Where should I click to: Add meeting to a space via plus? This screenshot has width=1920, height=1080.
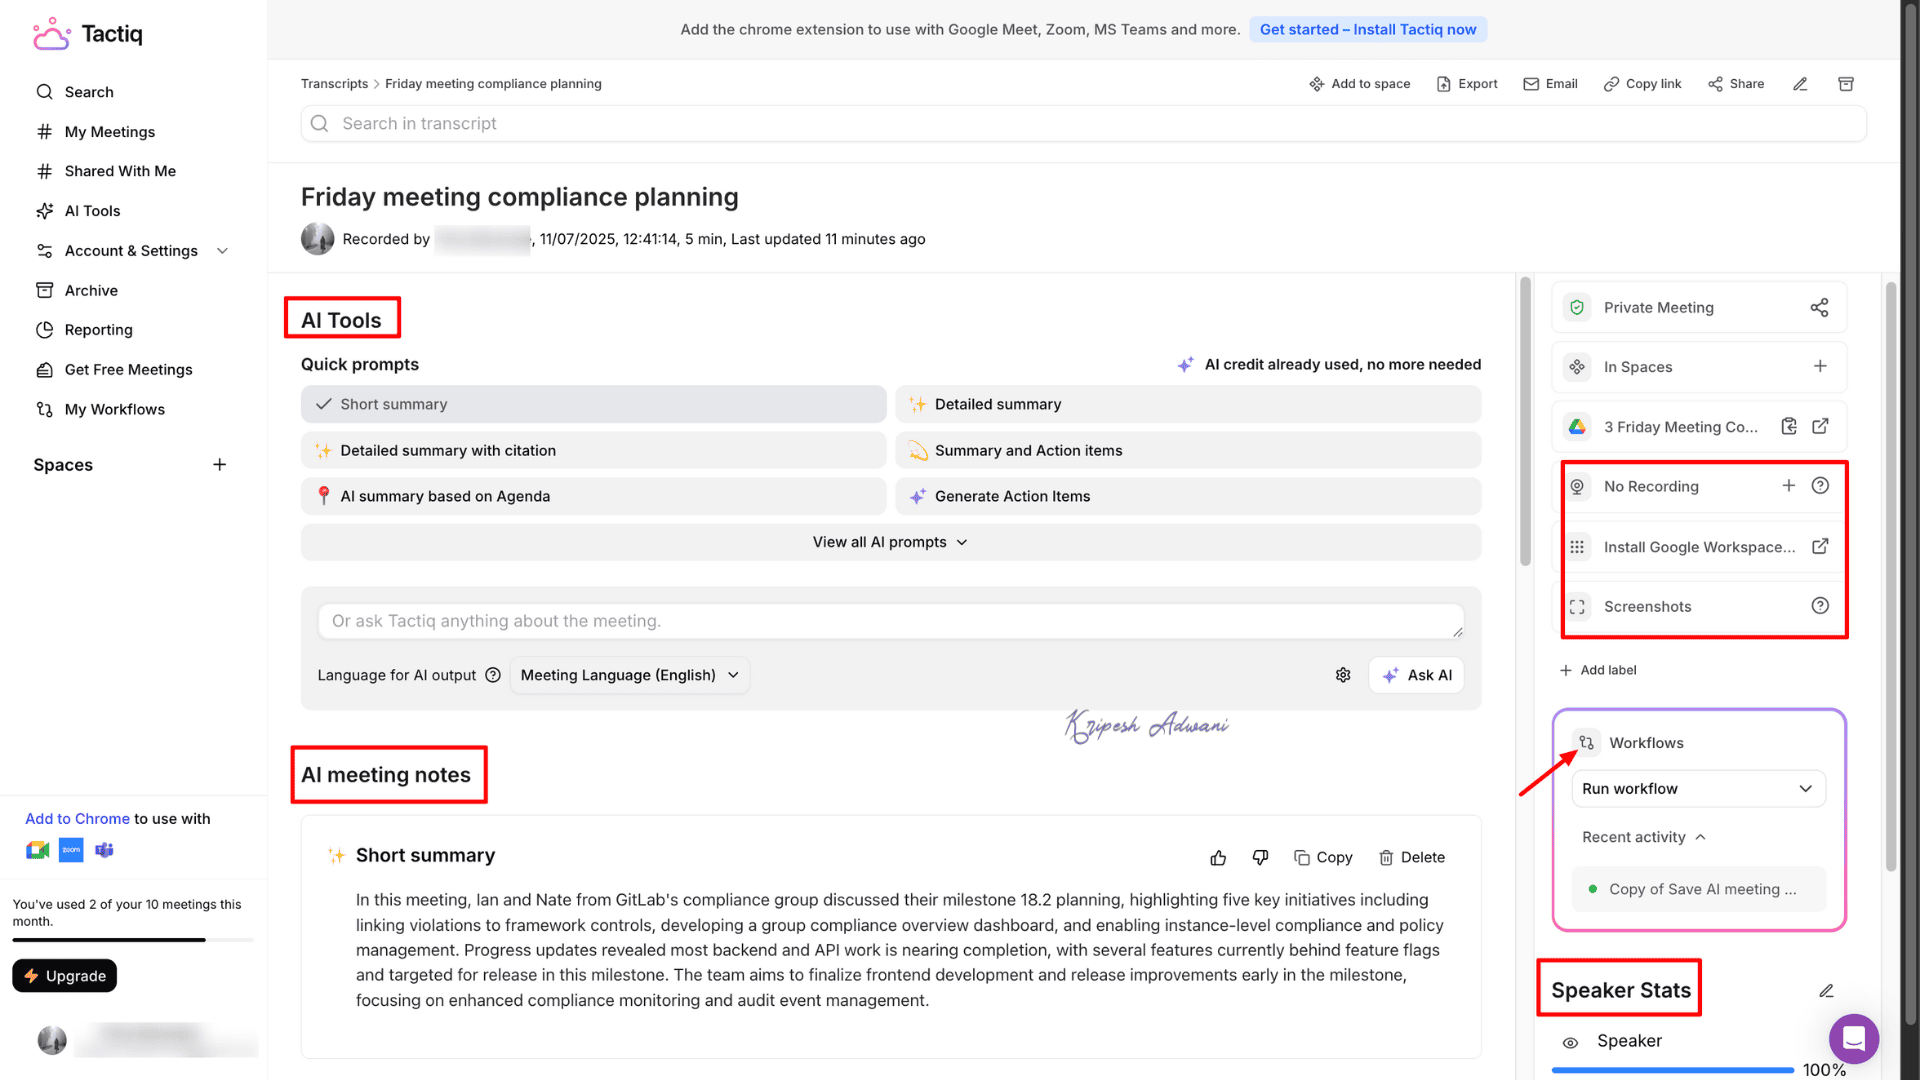1820,367
